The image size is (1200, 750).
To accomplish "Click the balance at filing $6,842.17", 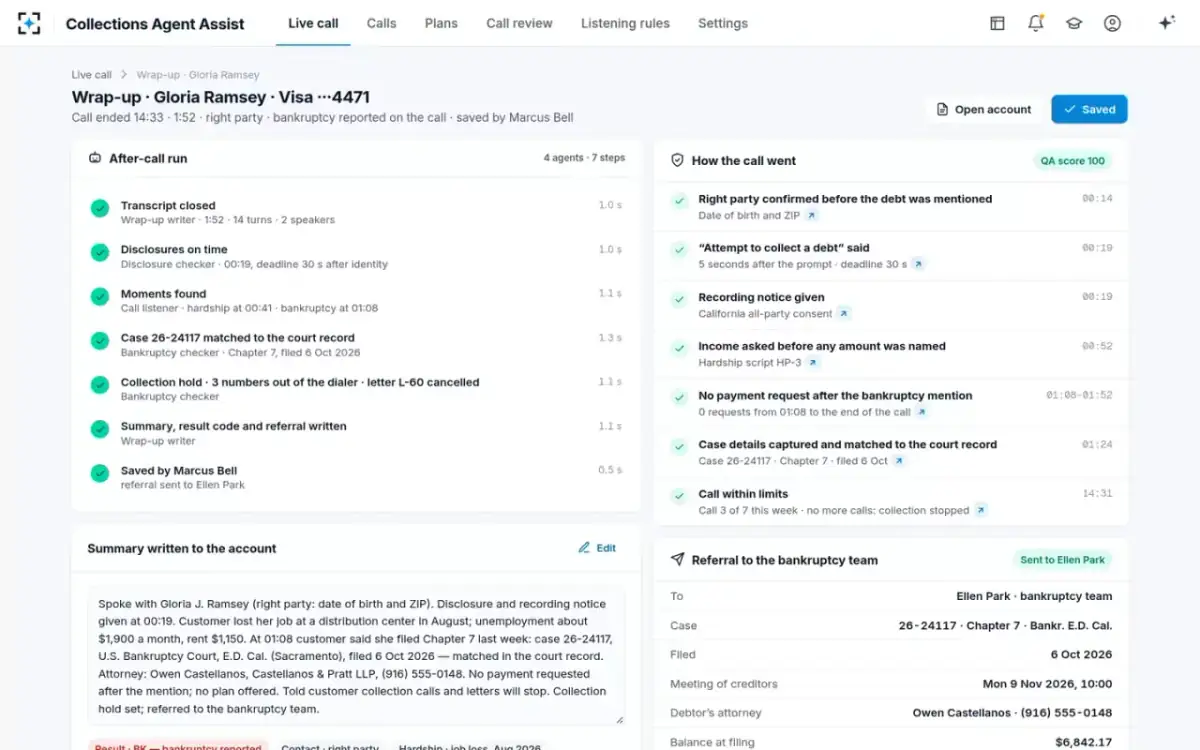I will pos(1083,742).
